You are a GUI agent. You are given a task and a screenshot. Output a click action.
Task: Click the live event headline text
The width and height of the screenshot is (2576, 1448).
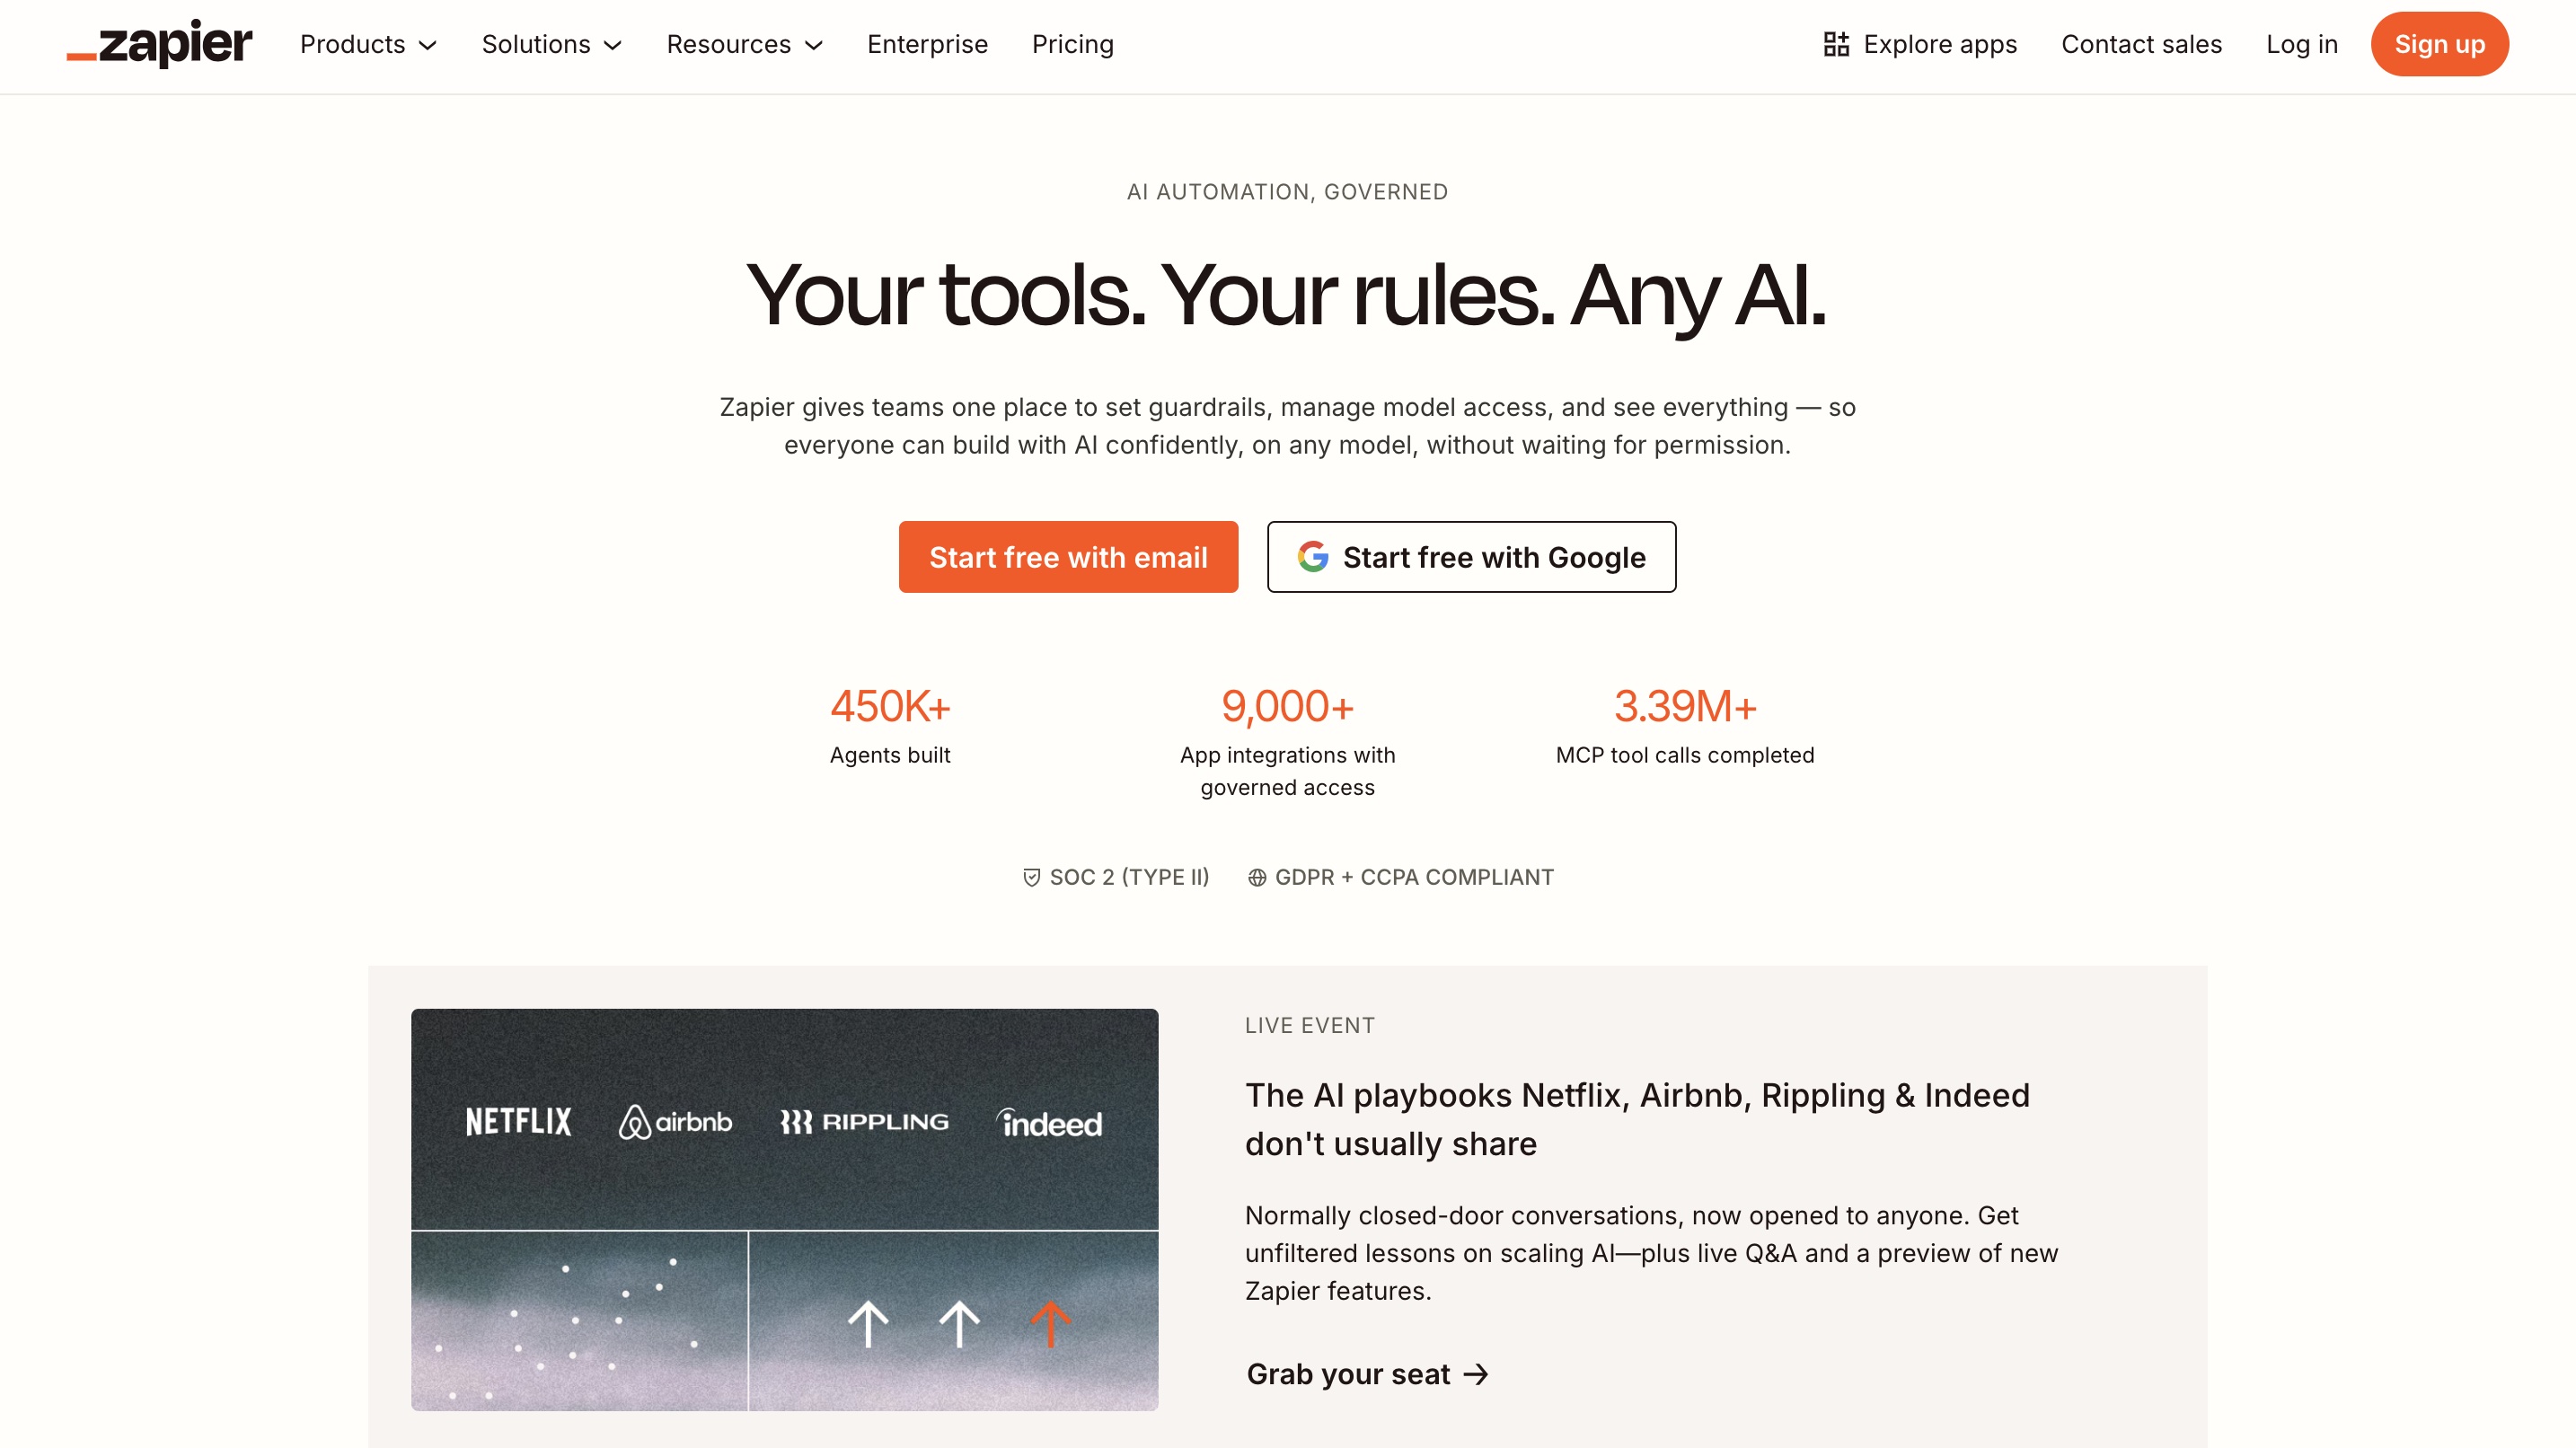(x=1636, y=1119)
